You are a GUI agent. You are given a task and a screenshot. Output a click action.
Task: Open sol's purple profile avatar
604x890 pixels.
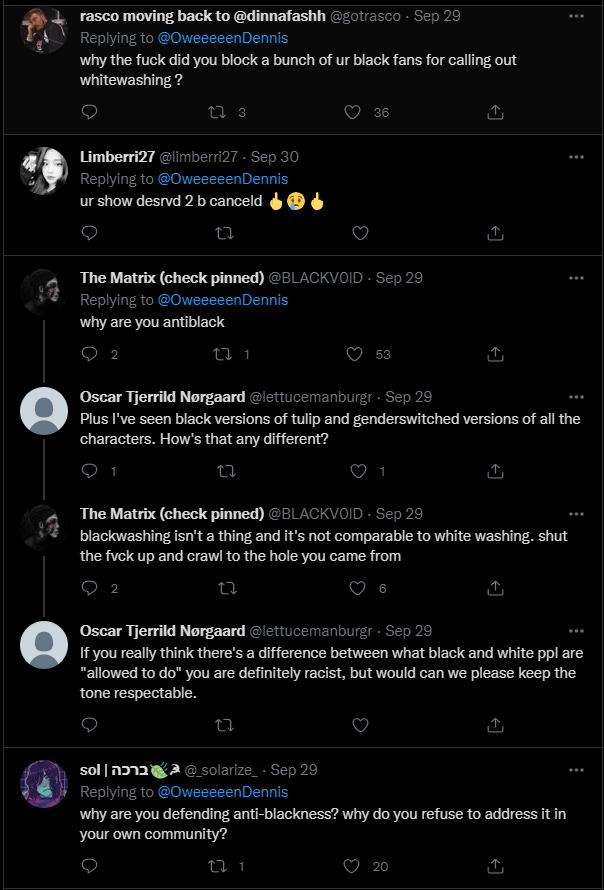point(43,784)
